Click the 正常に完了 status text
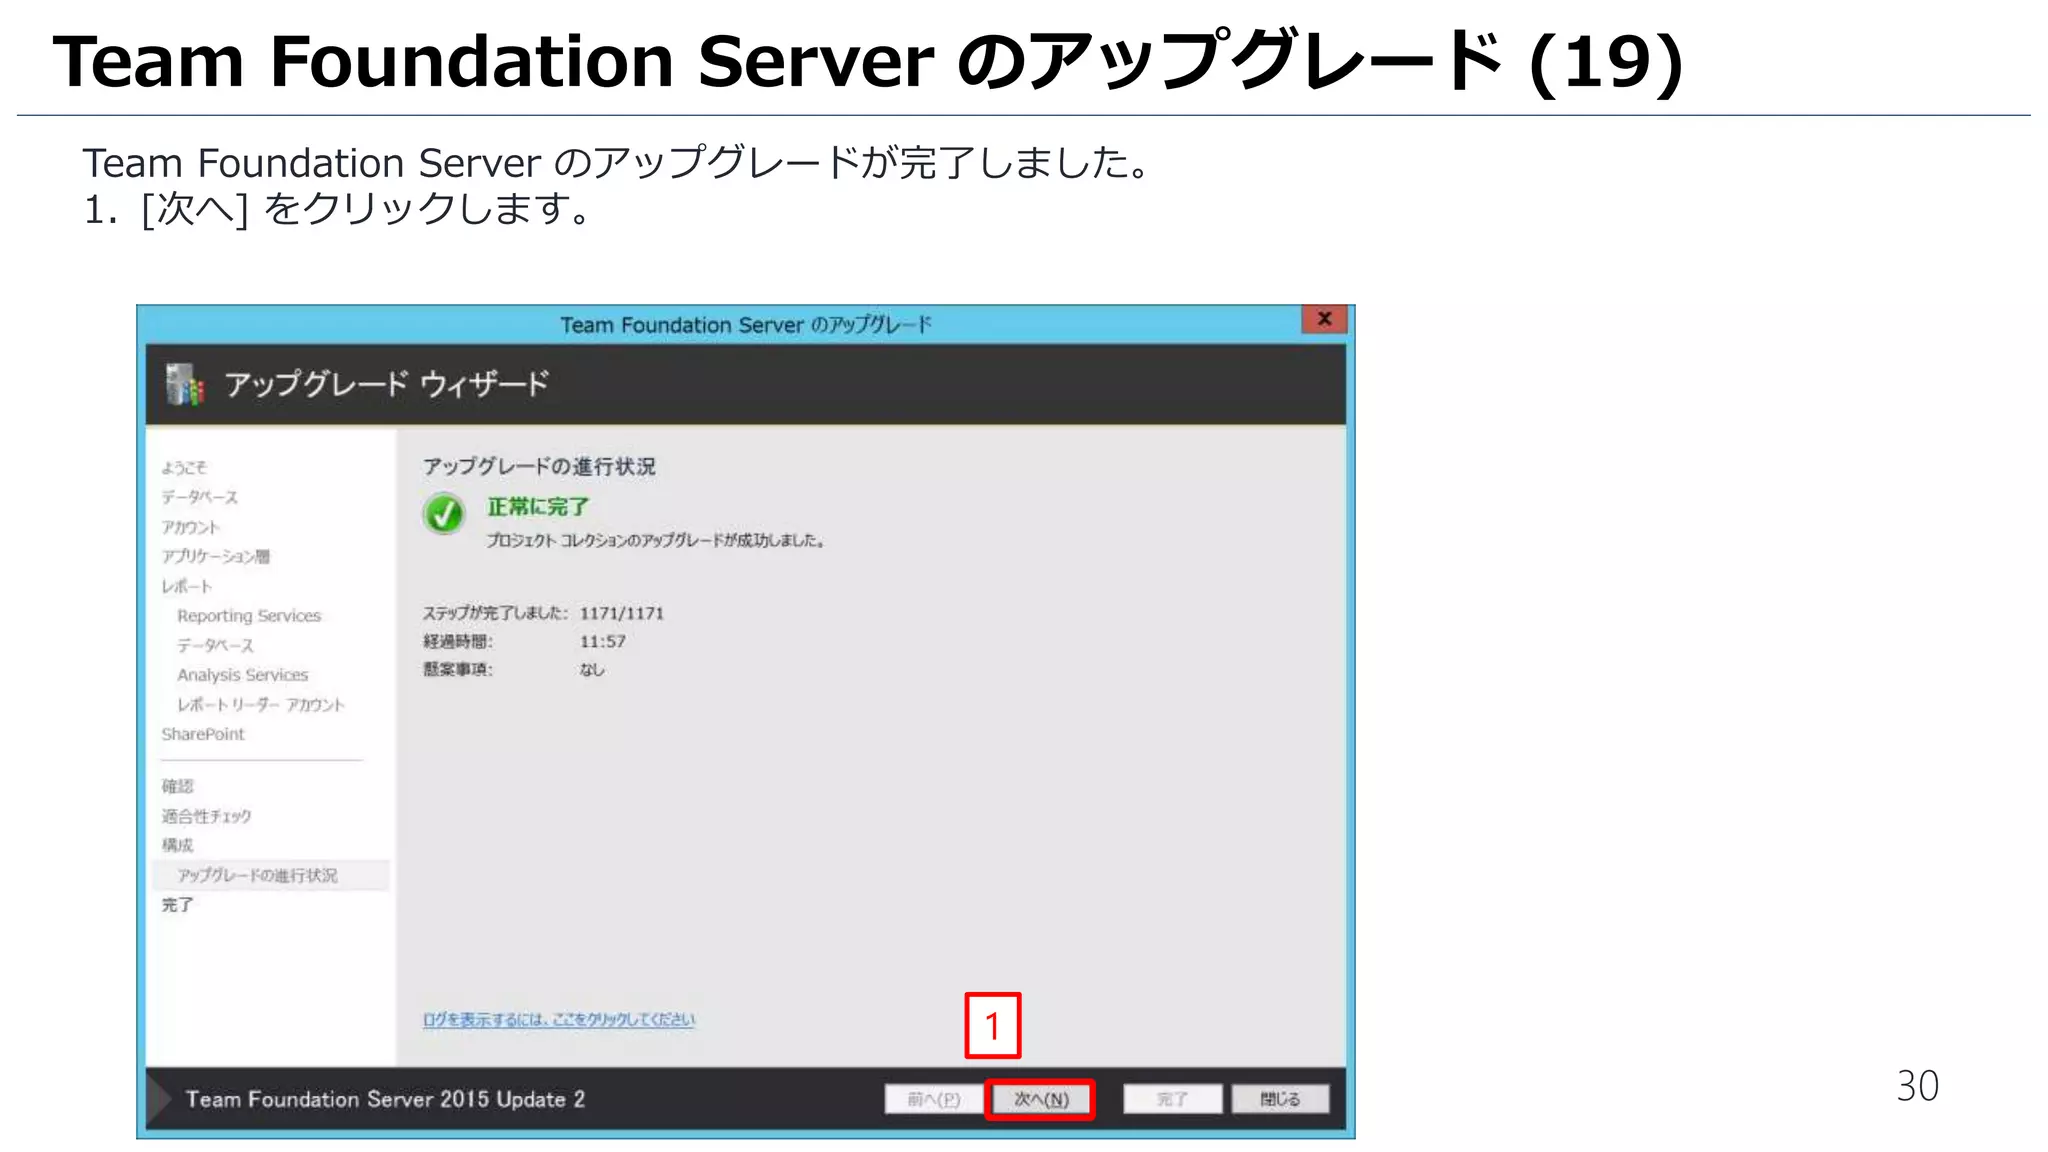 click(537, 507)
